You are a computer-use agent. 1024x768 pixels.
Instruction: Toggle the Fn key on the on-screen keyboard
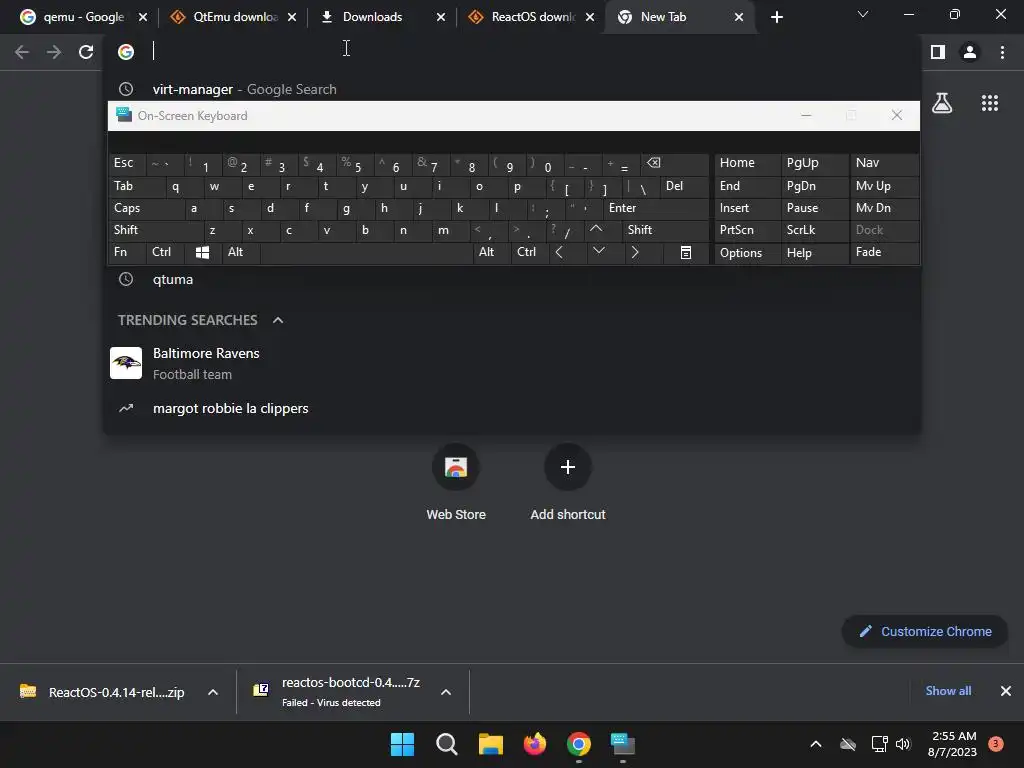click(x=127, y=252)
